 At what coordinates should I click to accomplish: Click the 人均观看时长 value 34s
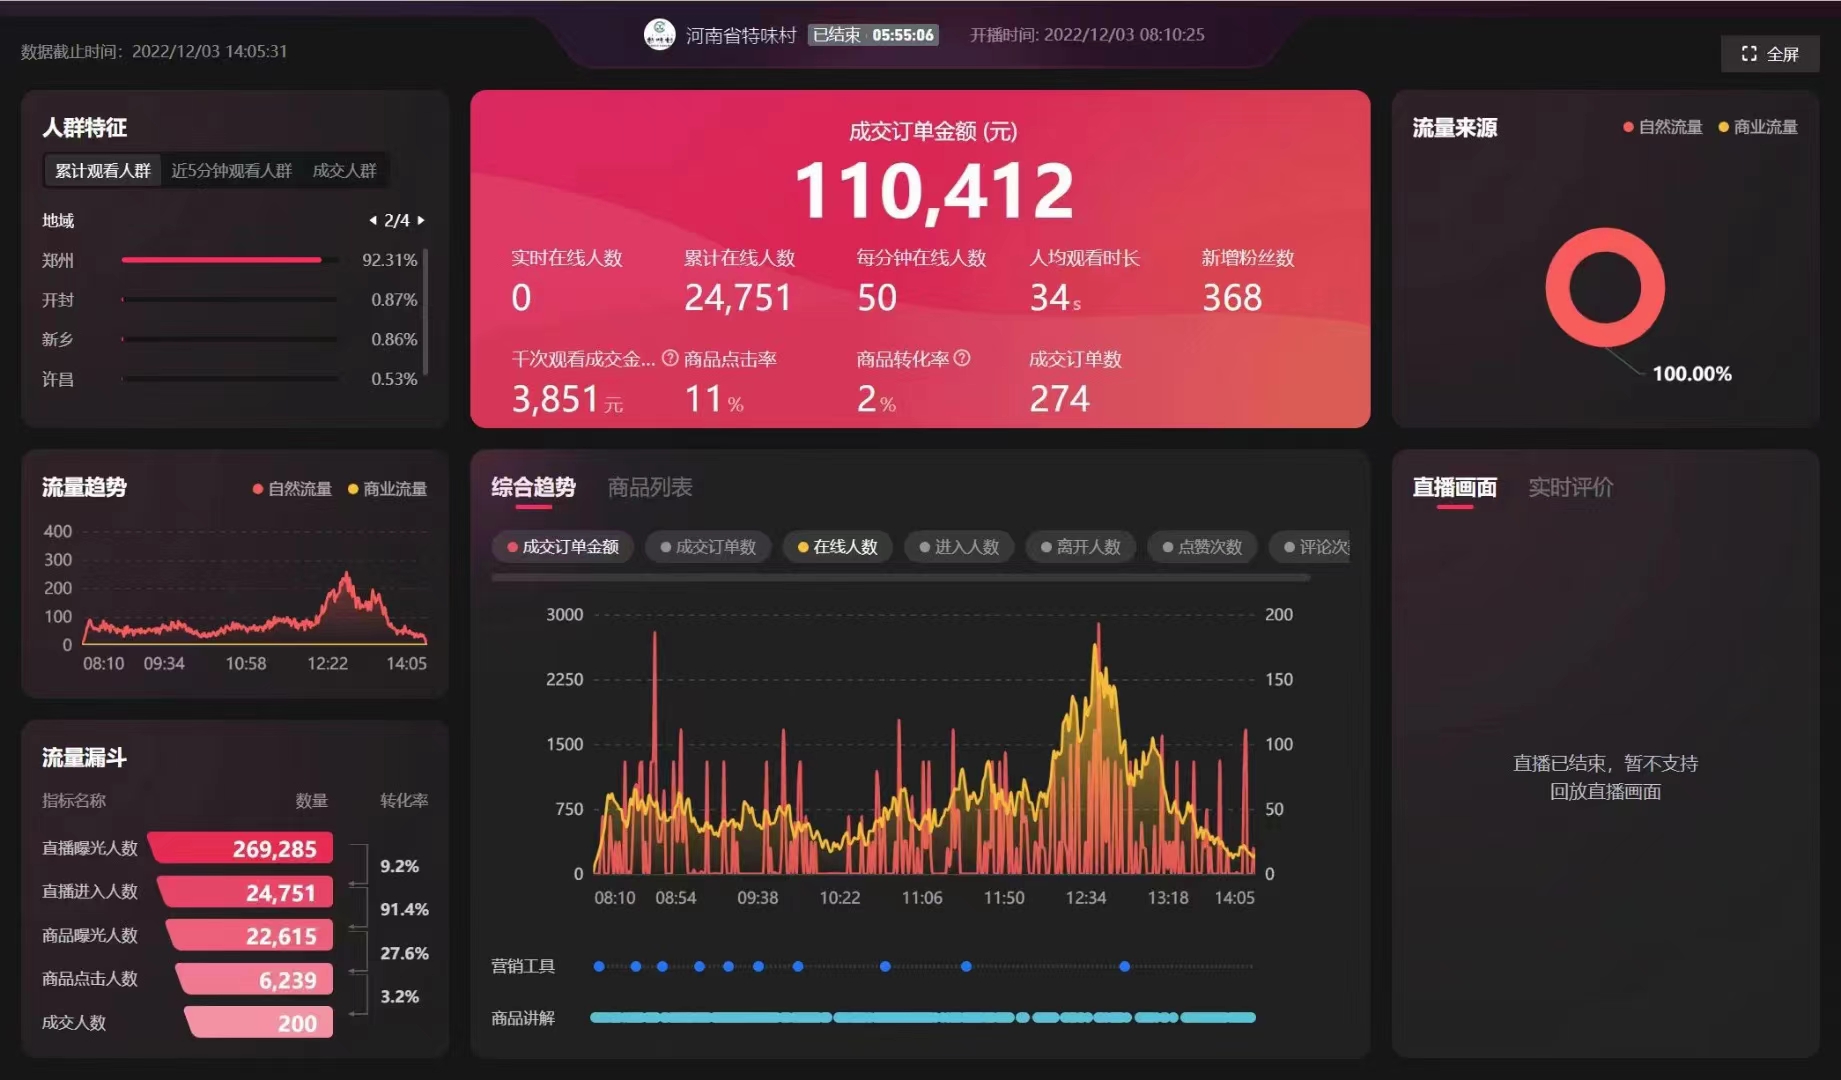tap(1055, 298)
